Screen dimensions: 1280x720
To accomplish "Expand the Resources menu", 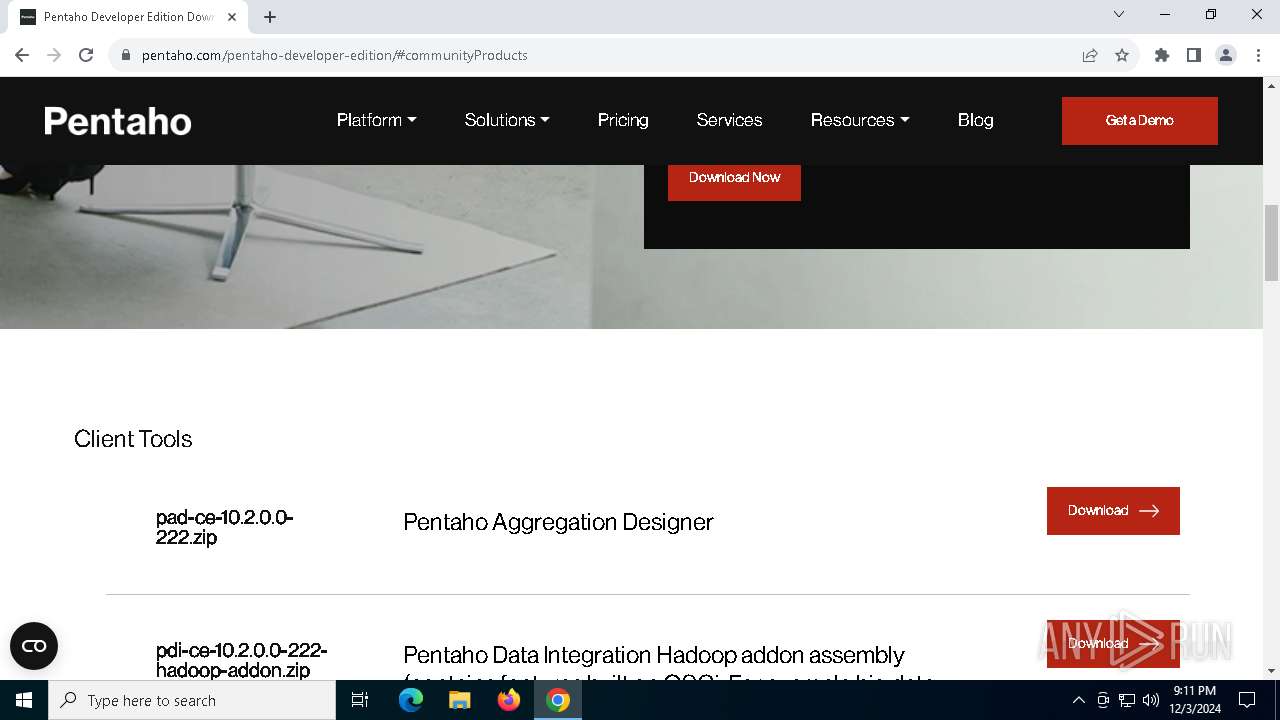I will (860, 120).
